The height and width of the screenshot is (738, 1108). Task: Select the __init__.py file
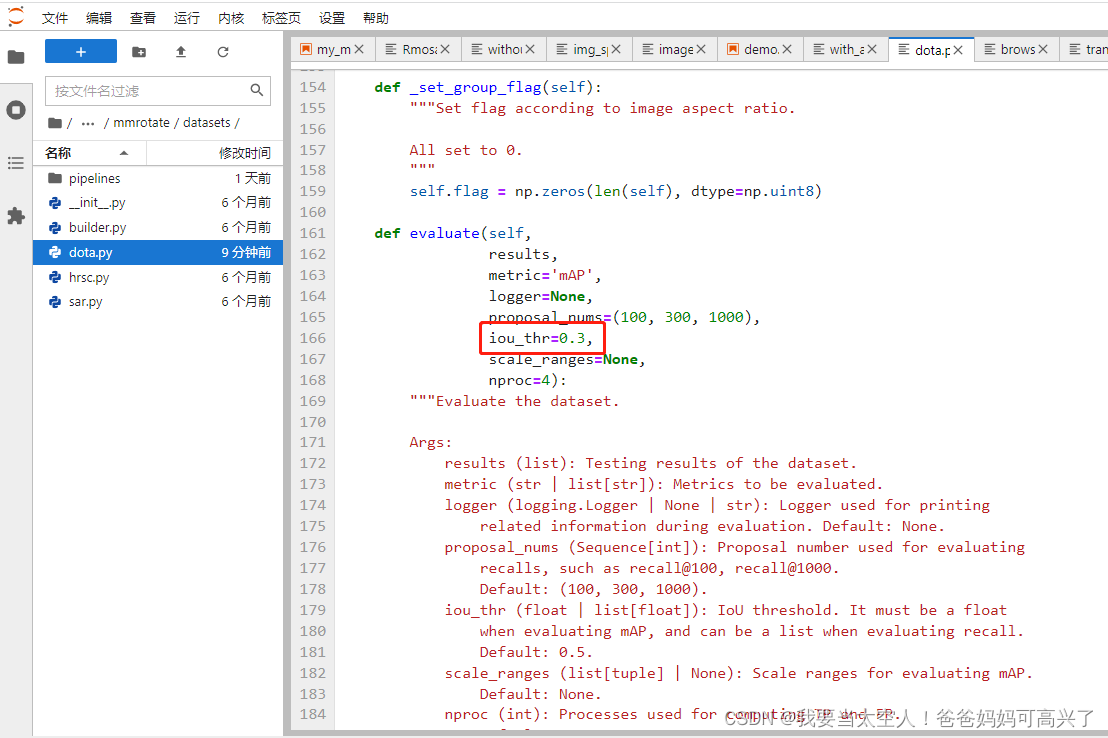[158, 203]
